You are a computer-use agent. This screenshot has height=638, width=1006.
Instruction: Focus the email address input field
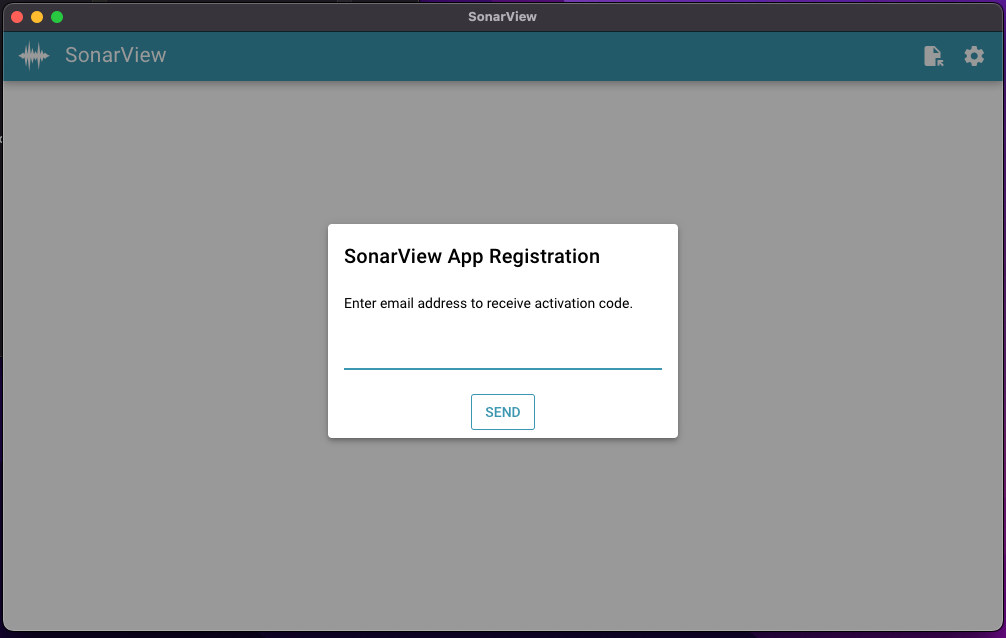coord(502,352)
